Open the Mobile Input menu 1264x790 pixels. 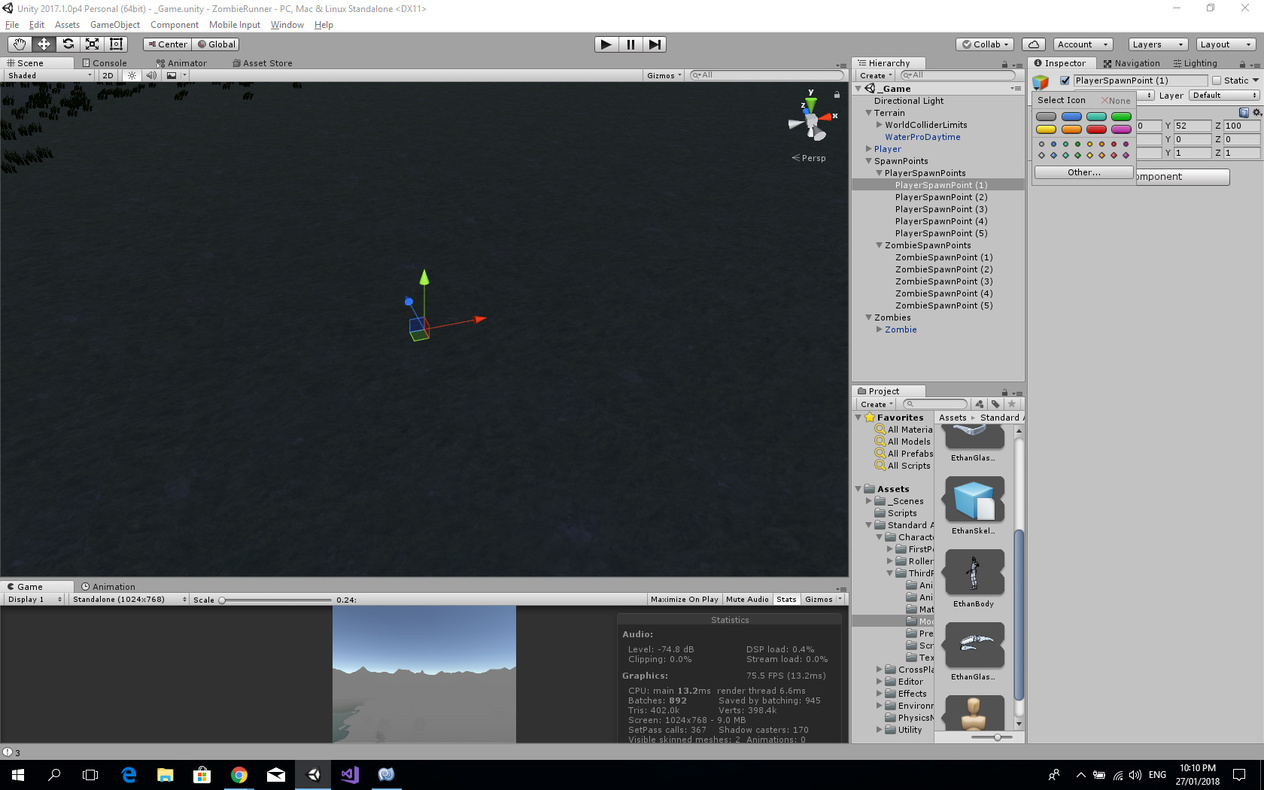234,24
